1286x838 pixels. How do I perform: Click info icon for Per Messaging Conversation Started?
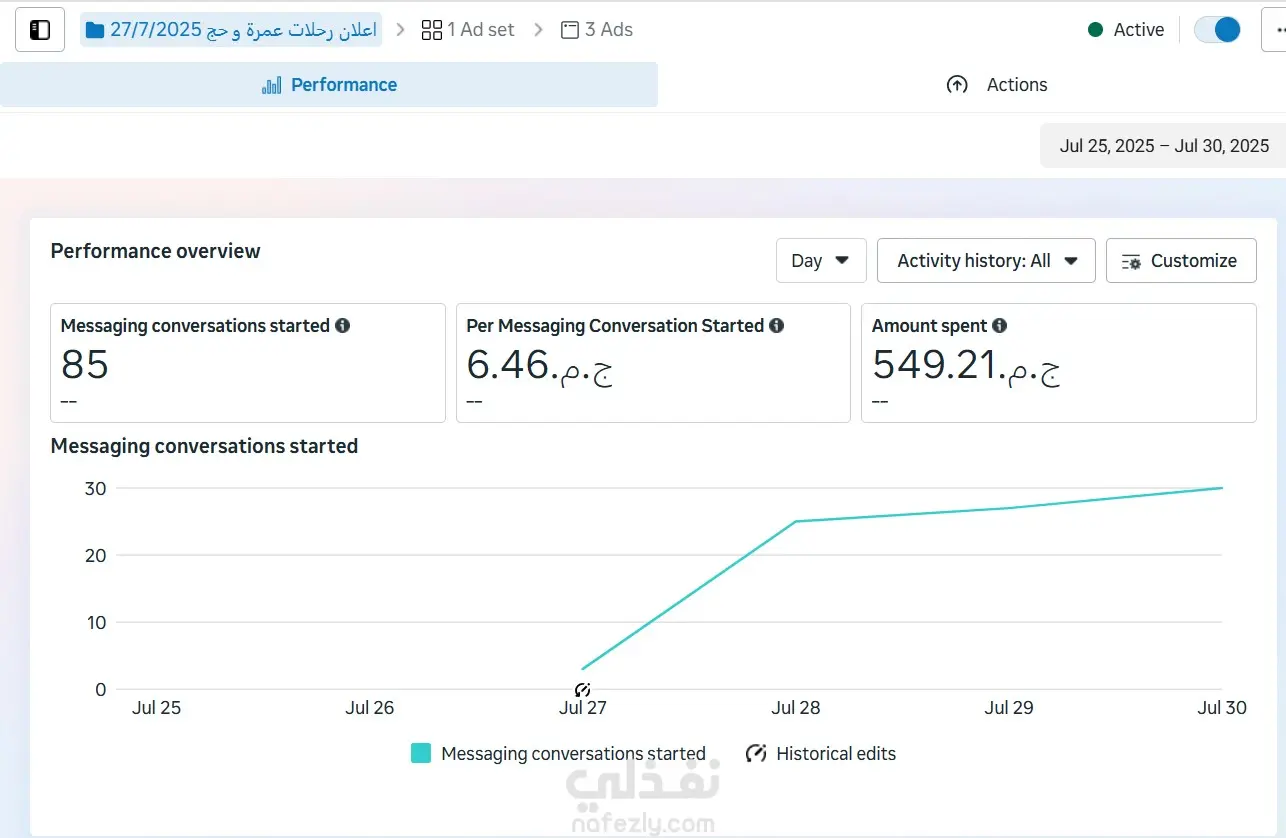click(x=777, y=326)
